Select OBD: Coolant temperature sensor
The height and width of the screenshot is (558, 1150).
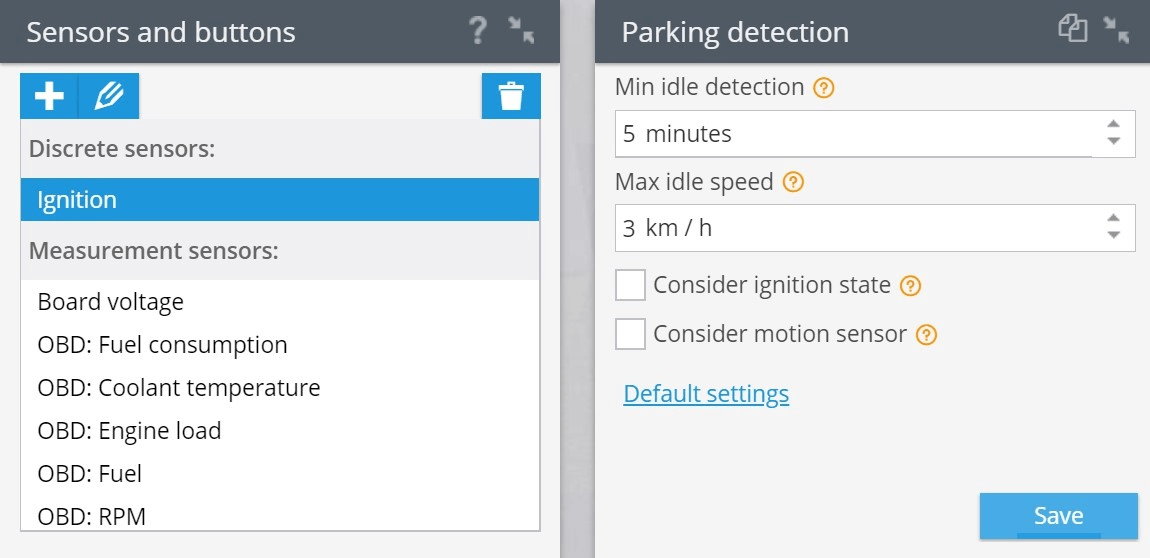click(x=279, y=387)
